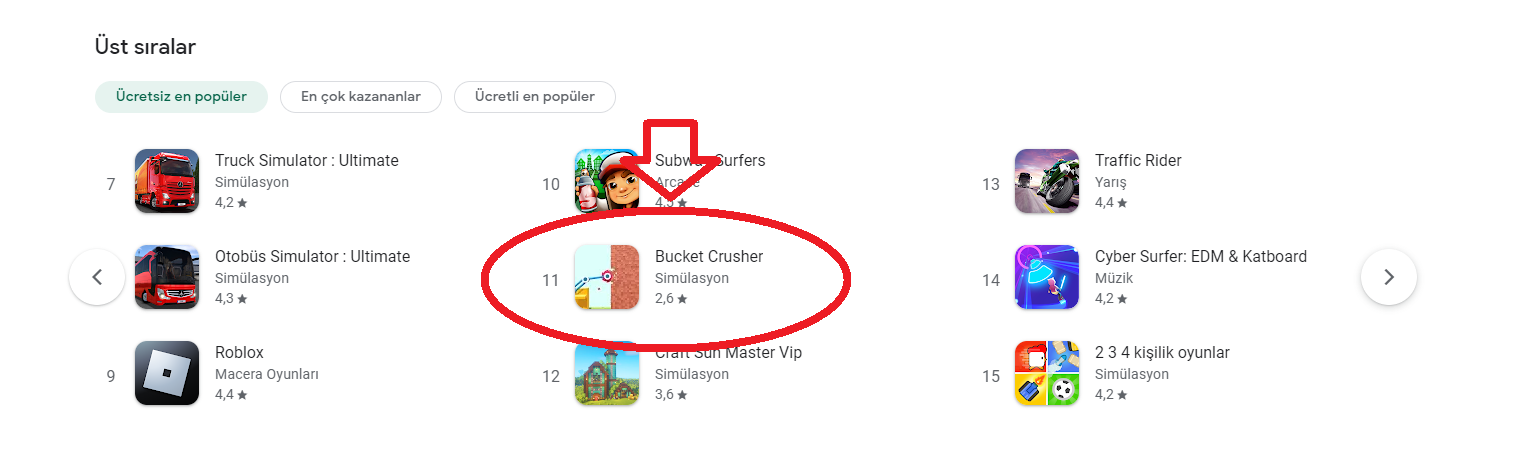This screenshot has width=1524, height=458.
Task: Open the Cyber Surfer: EDM & Katboard title
Action: click(1201, 257)
